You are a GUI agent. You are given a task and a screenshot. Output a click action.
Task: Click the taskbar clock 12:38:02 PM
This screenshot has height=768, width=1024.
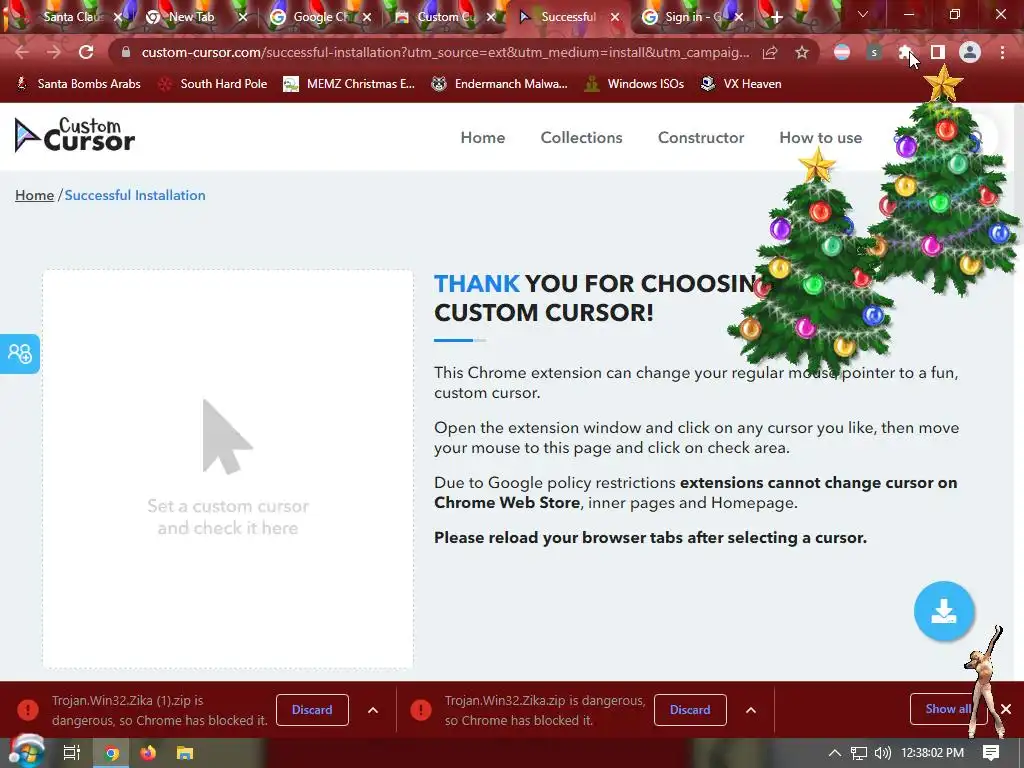click(x=932, y=753)
